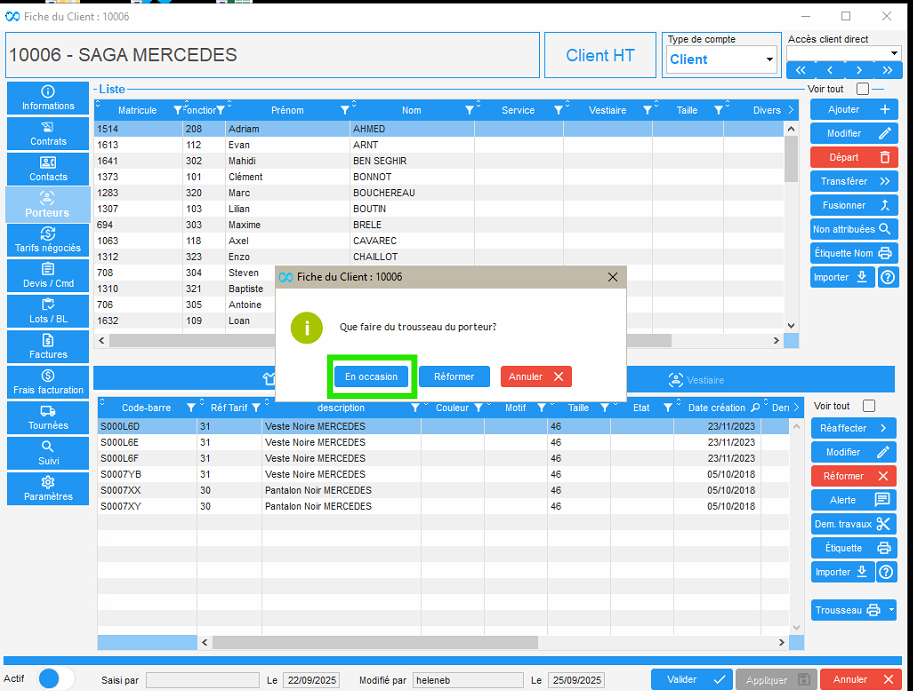Click the Modifié par input field
913x691 pixels.
(x=468, y=680)
